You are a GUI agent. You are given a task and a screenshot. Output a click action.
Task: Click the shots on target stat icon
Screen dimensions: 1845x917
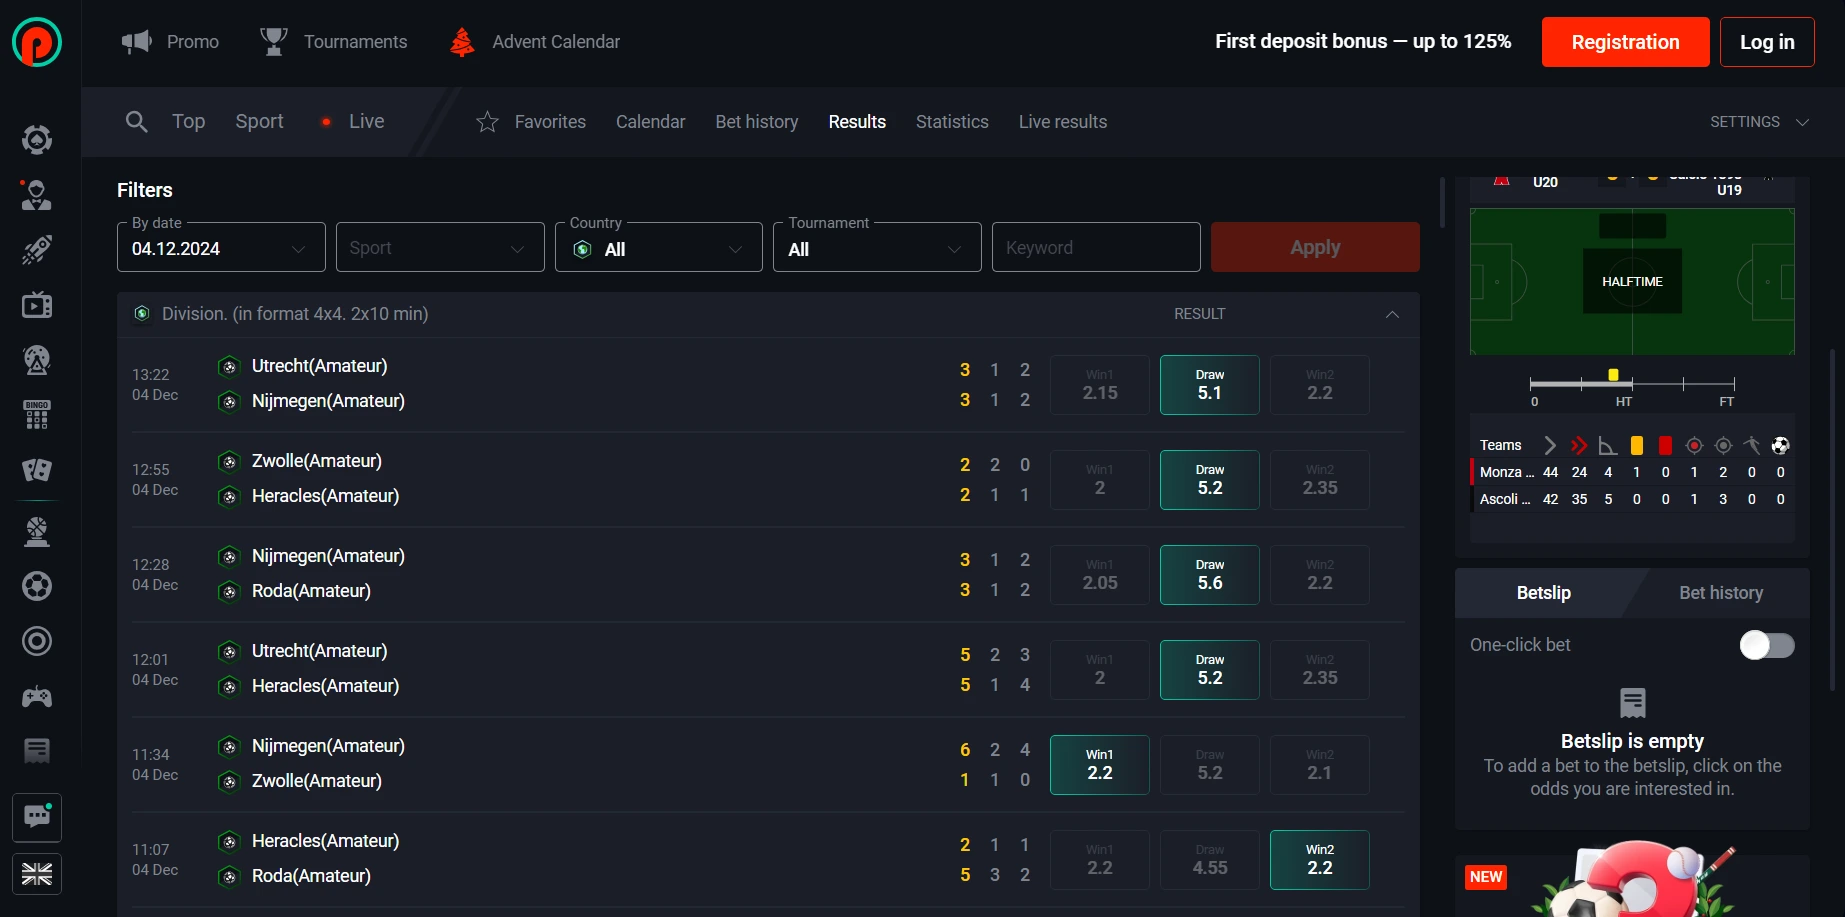pos(1694,445)
